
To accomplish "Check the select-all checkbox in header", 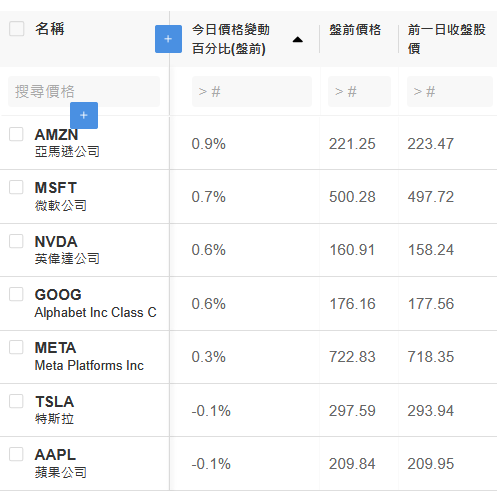I will point(17,29).
